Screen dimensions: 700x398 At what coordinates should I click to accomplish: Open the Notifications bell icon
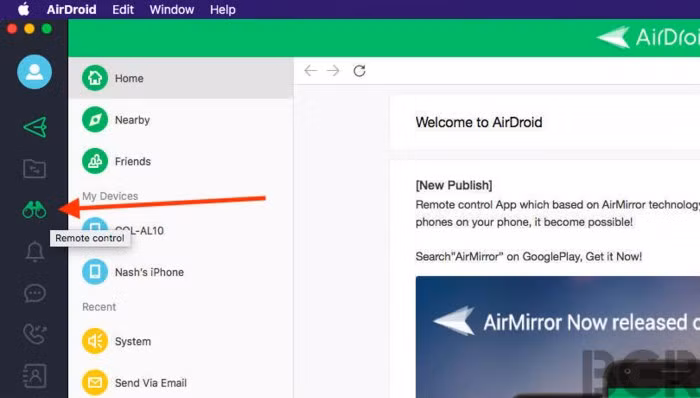coord(34,252)
